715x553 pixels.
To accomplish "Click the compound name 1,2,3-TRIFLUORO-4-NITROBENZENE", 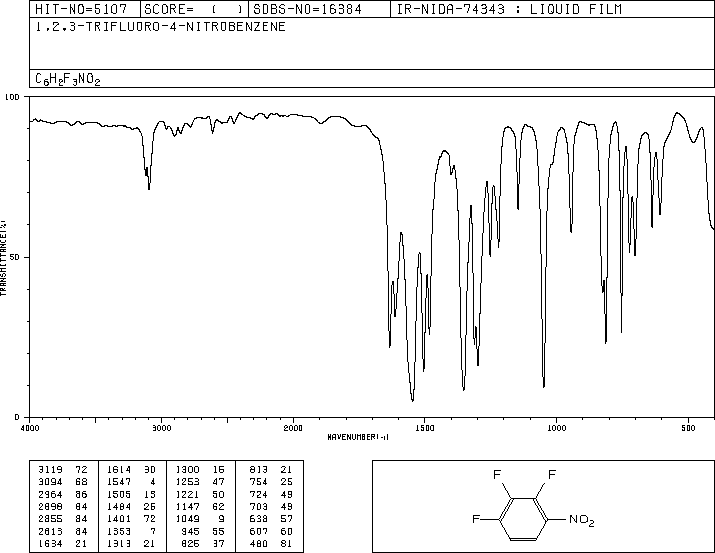I will coord(161,27).
